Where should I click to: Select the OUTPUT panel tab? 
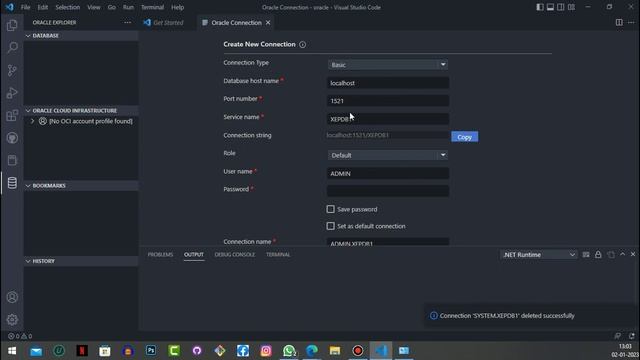194,255
